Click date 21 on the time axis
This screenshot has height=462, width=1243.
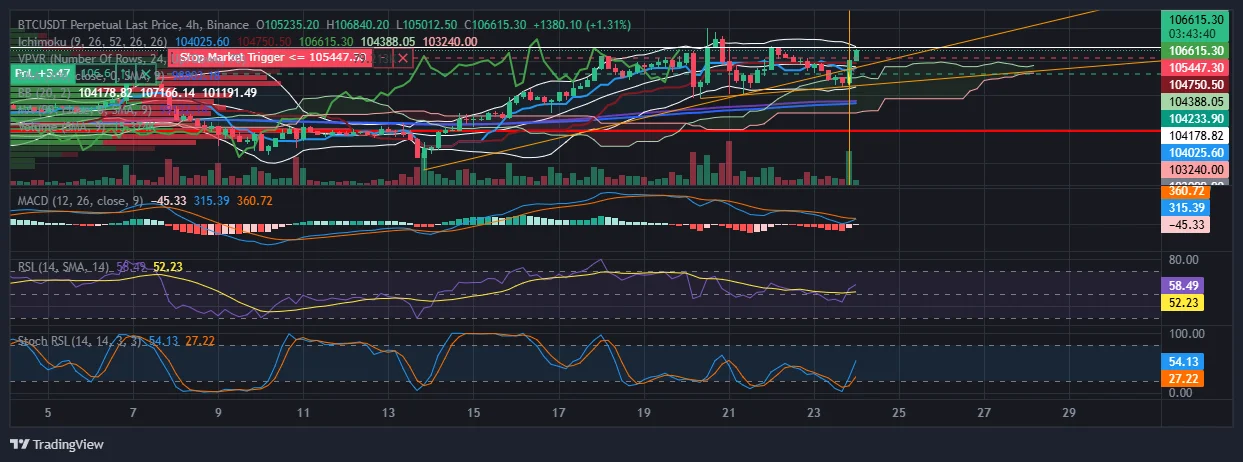[x=729, y=412]
